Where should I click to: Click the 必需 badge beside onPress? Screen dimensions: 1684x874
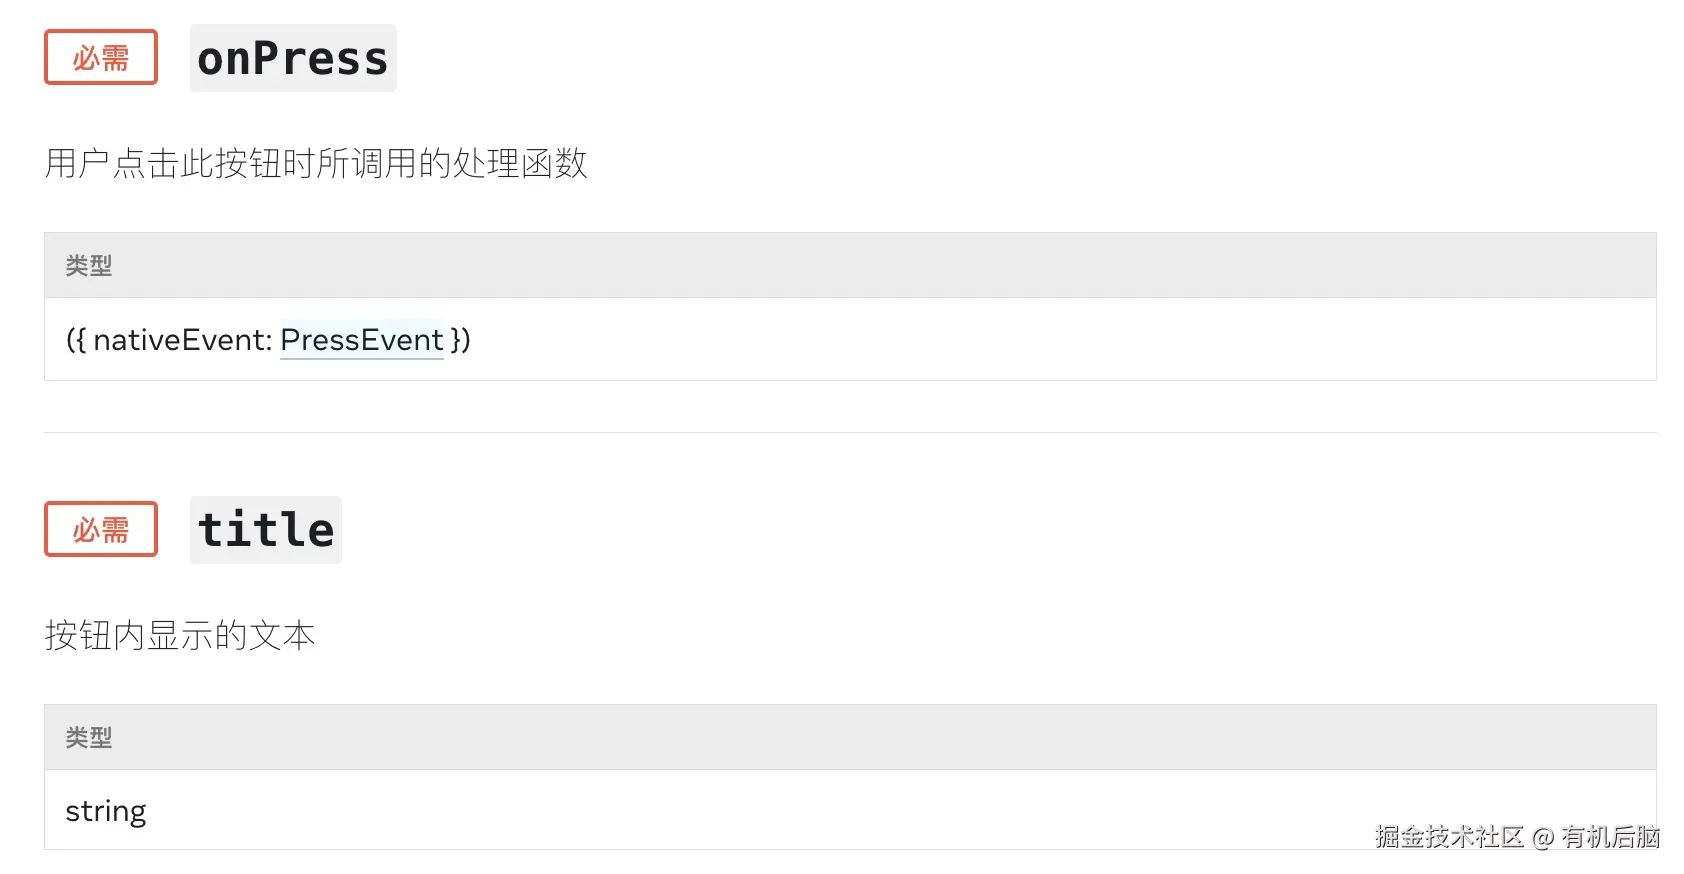click(x=101, y=57)
